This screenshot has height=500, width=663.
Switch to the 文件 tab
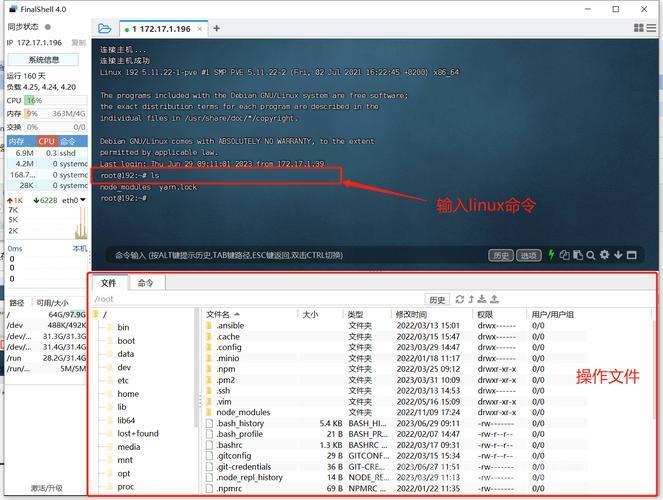(x=109, y=283)
